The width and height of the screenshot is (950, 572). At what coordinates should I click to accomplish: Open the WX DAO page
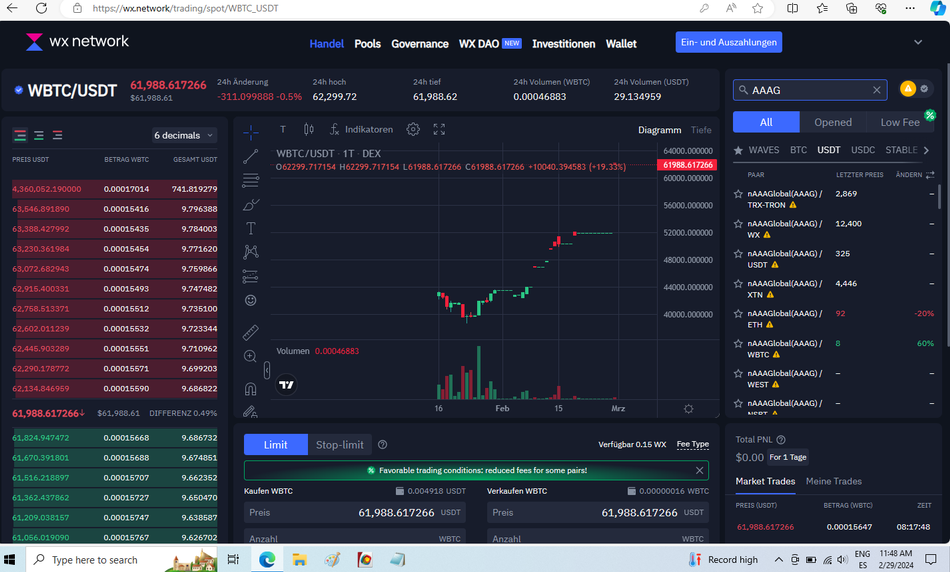490,44
